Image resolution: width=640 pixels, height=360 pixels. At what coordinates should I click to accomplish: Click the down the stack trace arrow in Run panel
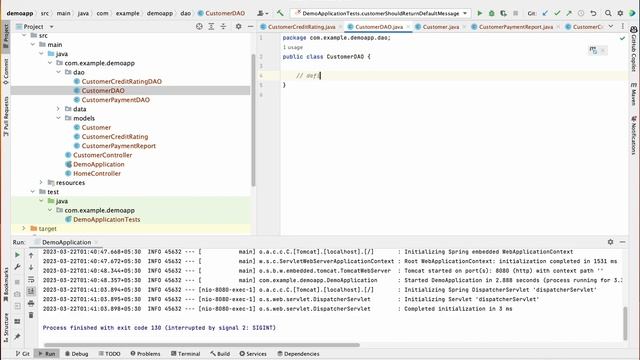31,267
